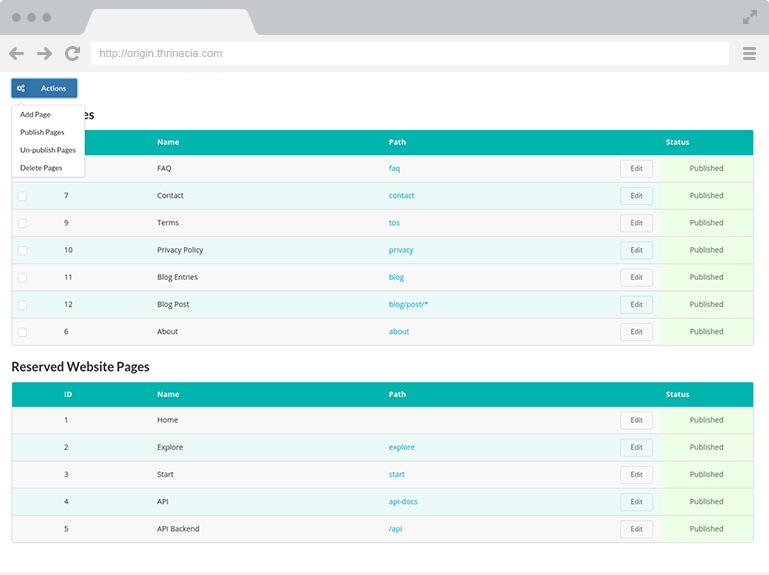Click the Published status of API Backend
Viewport: 769px width, 575px height.
(x=706, y=529)
